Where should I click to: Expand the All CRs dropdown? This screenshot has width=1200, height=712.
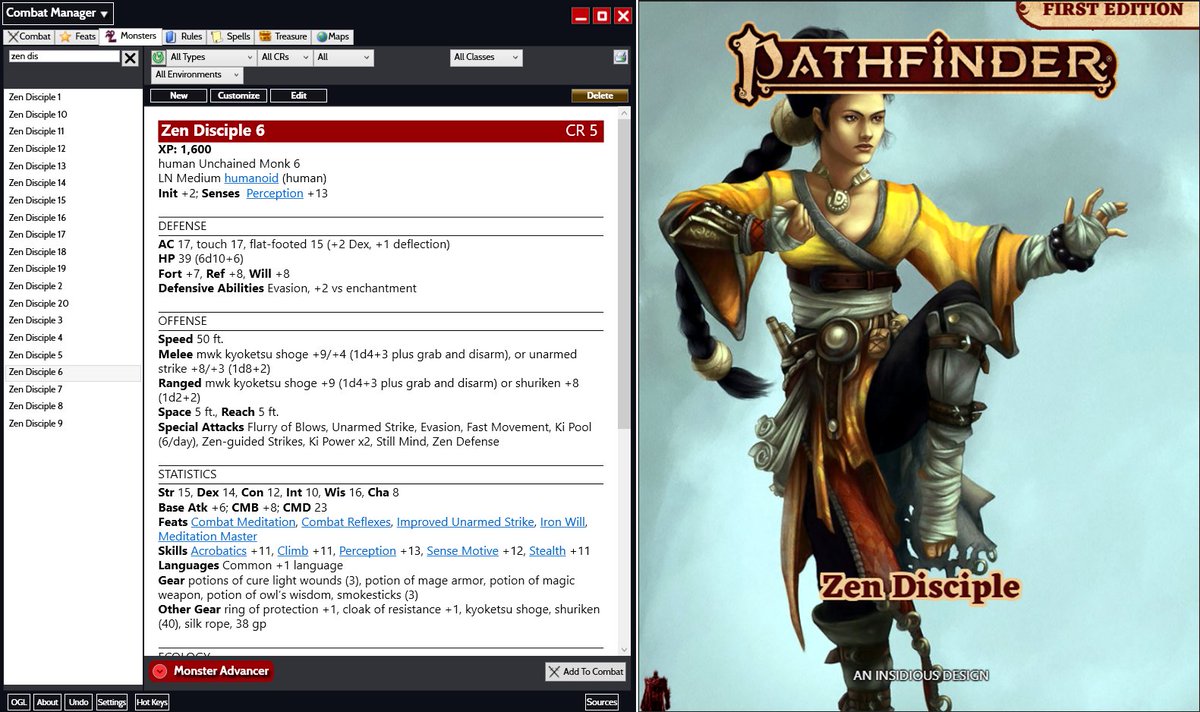[284, 58]
